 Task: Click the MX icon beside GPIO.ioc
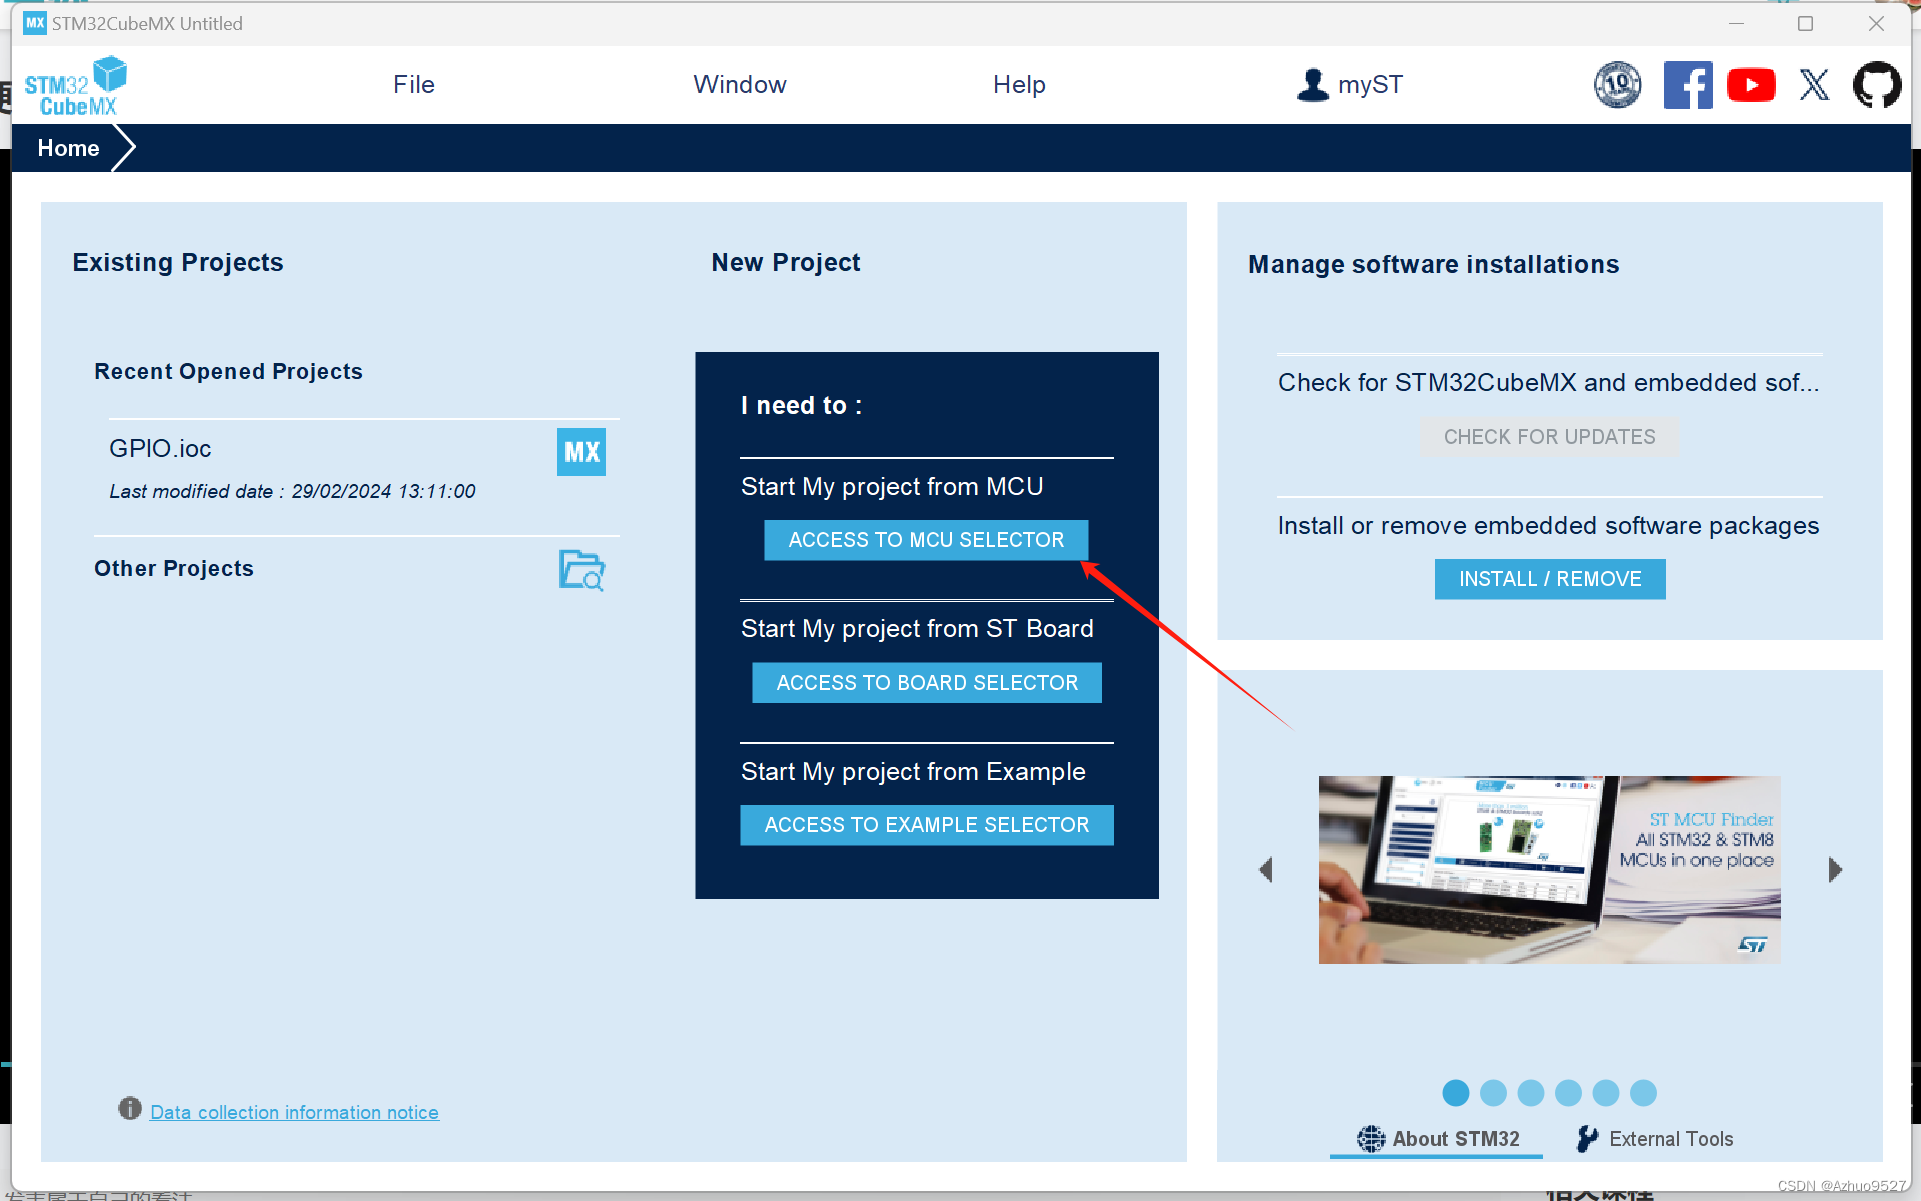pos(581,452)
